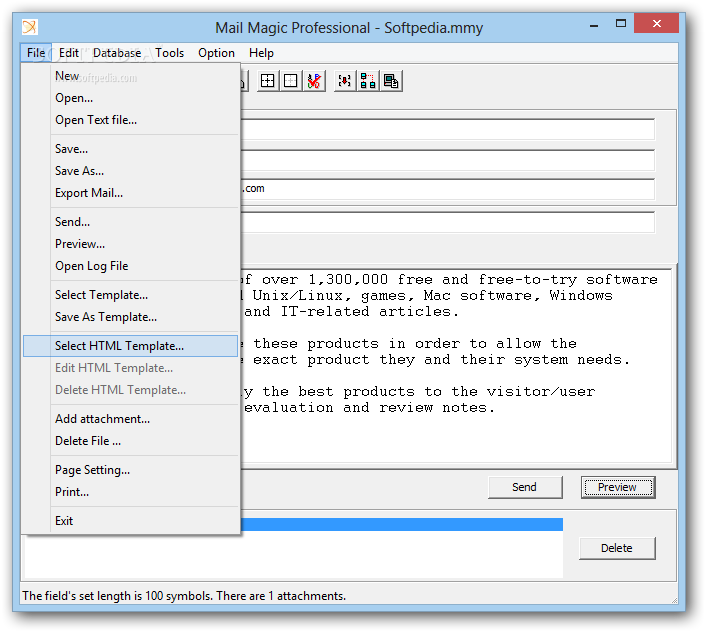Click the second empty header input field

click(448, 160)
